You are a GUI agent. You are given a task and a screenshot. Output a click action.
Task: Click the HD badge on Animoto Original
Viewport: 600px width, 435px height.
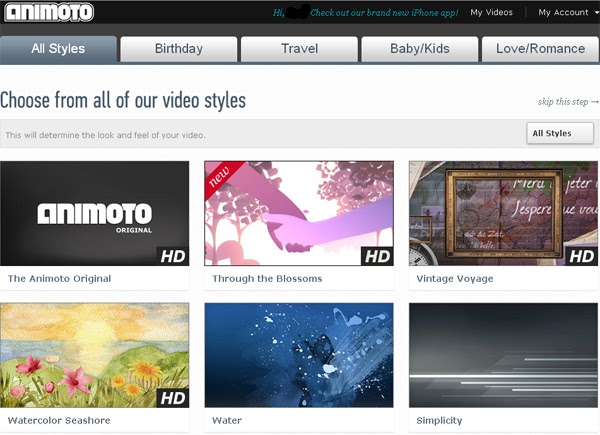[173, 256]
